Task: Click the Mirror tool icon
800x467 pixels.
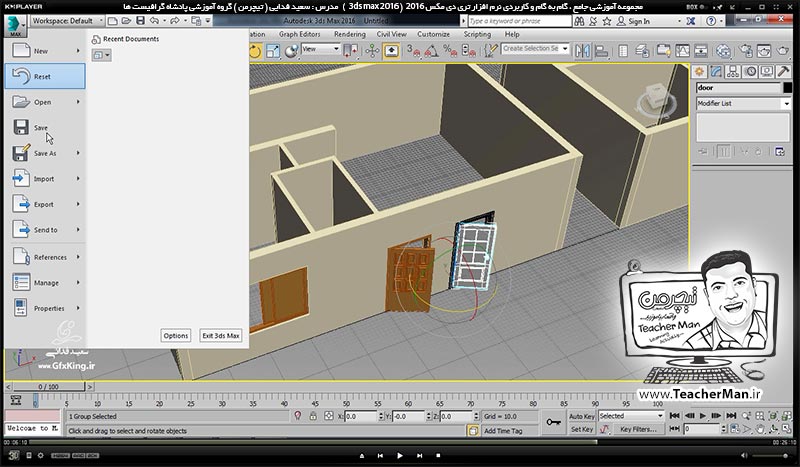Action: [583, 51]
